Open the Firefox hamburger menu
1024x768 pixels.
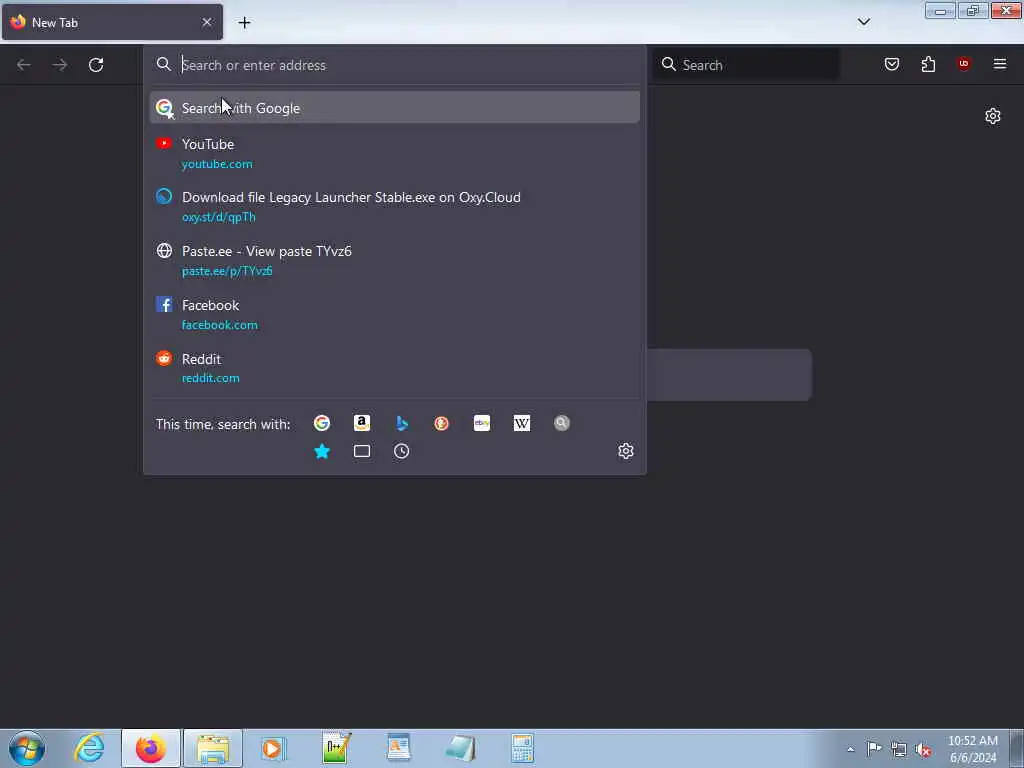(1000, 64)
